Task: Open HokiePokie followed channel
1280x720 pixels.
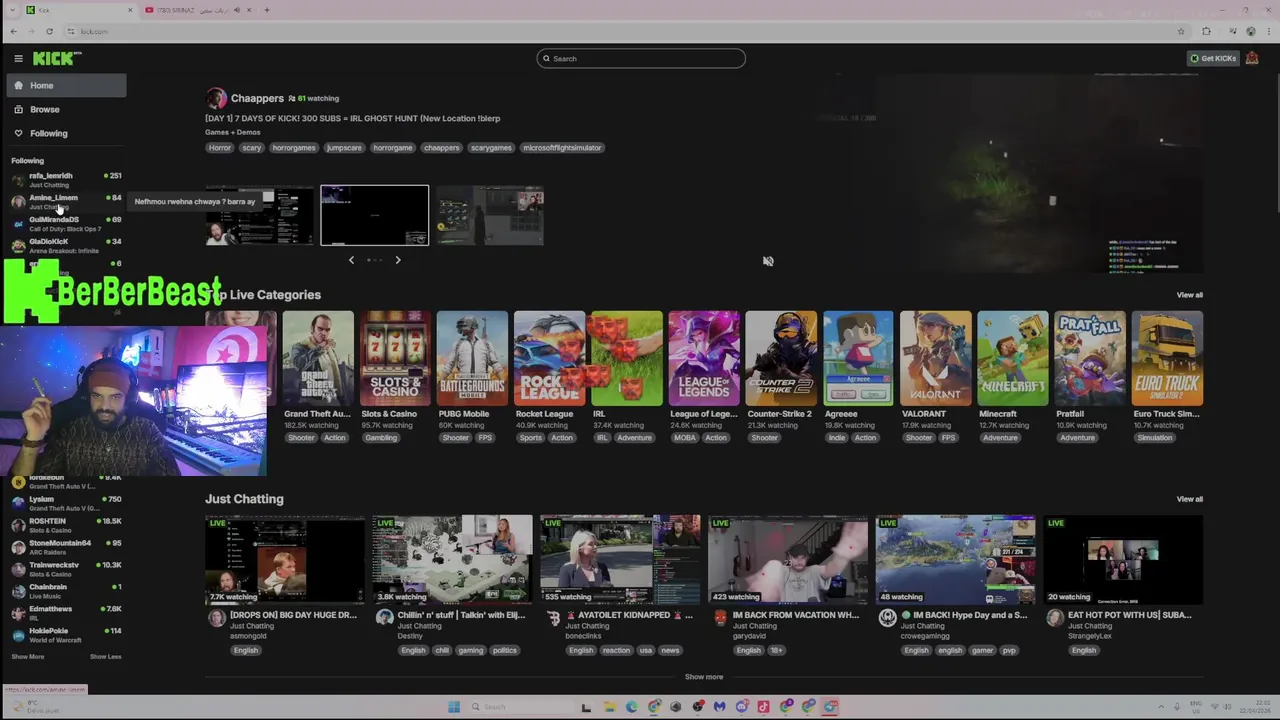Action: pyautogui.click(x=66, y=635)
